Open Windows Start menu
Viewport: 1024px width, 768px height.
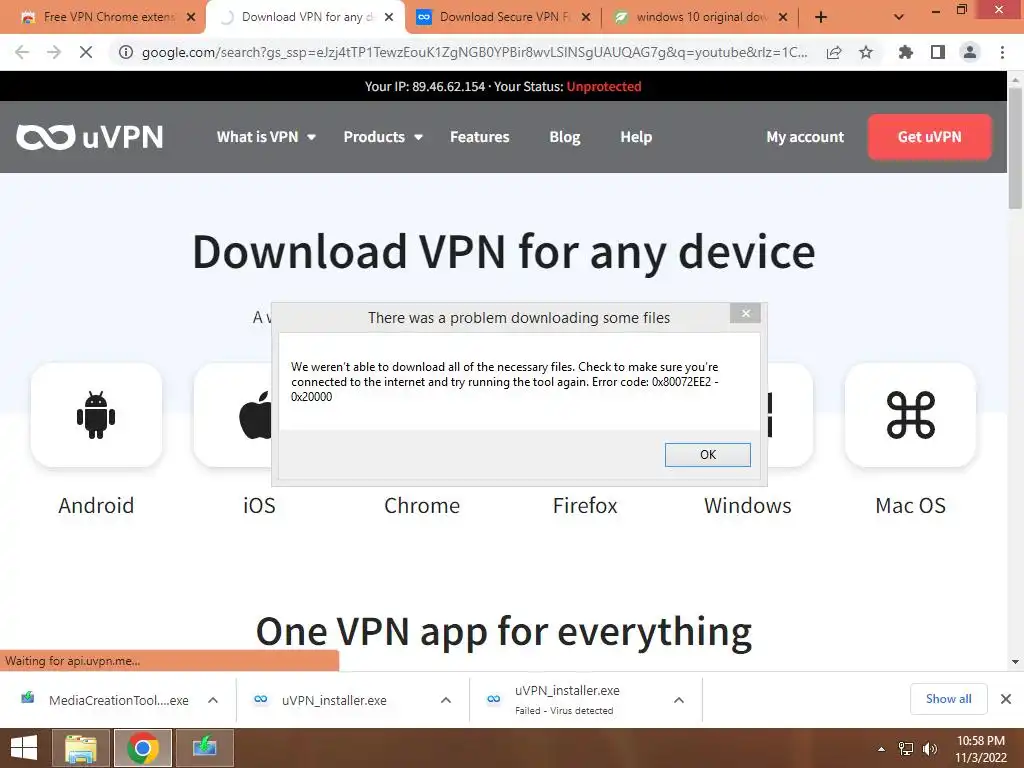click(x=24, y=748)
